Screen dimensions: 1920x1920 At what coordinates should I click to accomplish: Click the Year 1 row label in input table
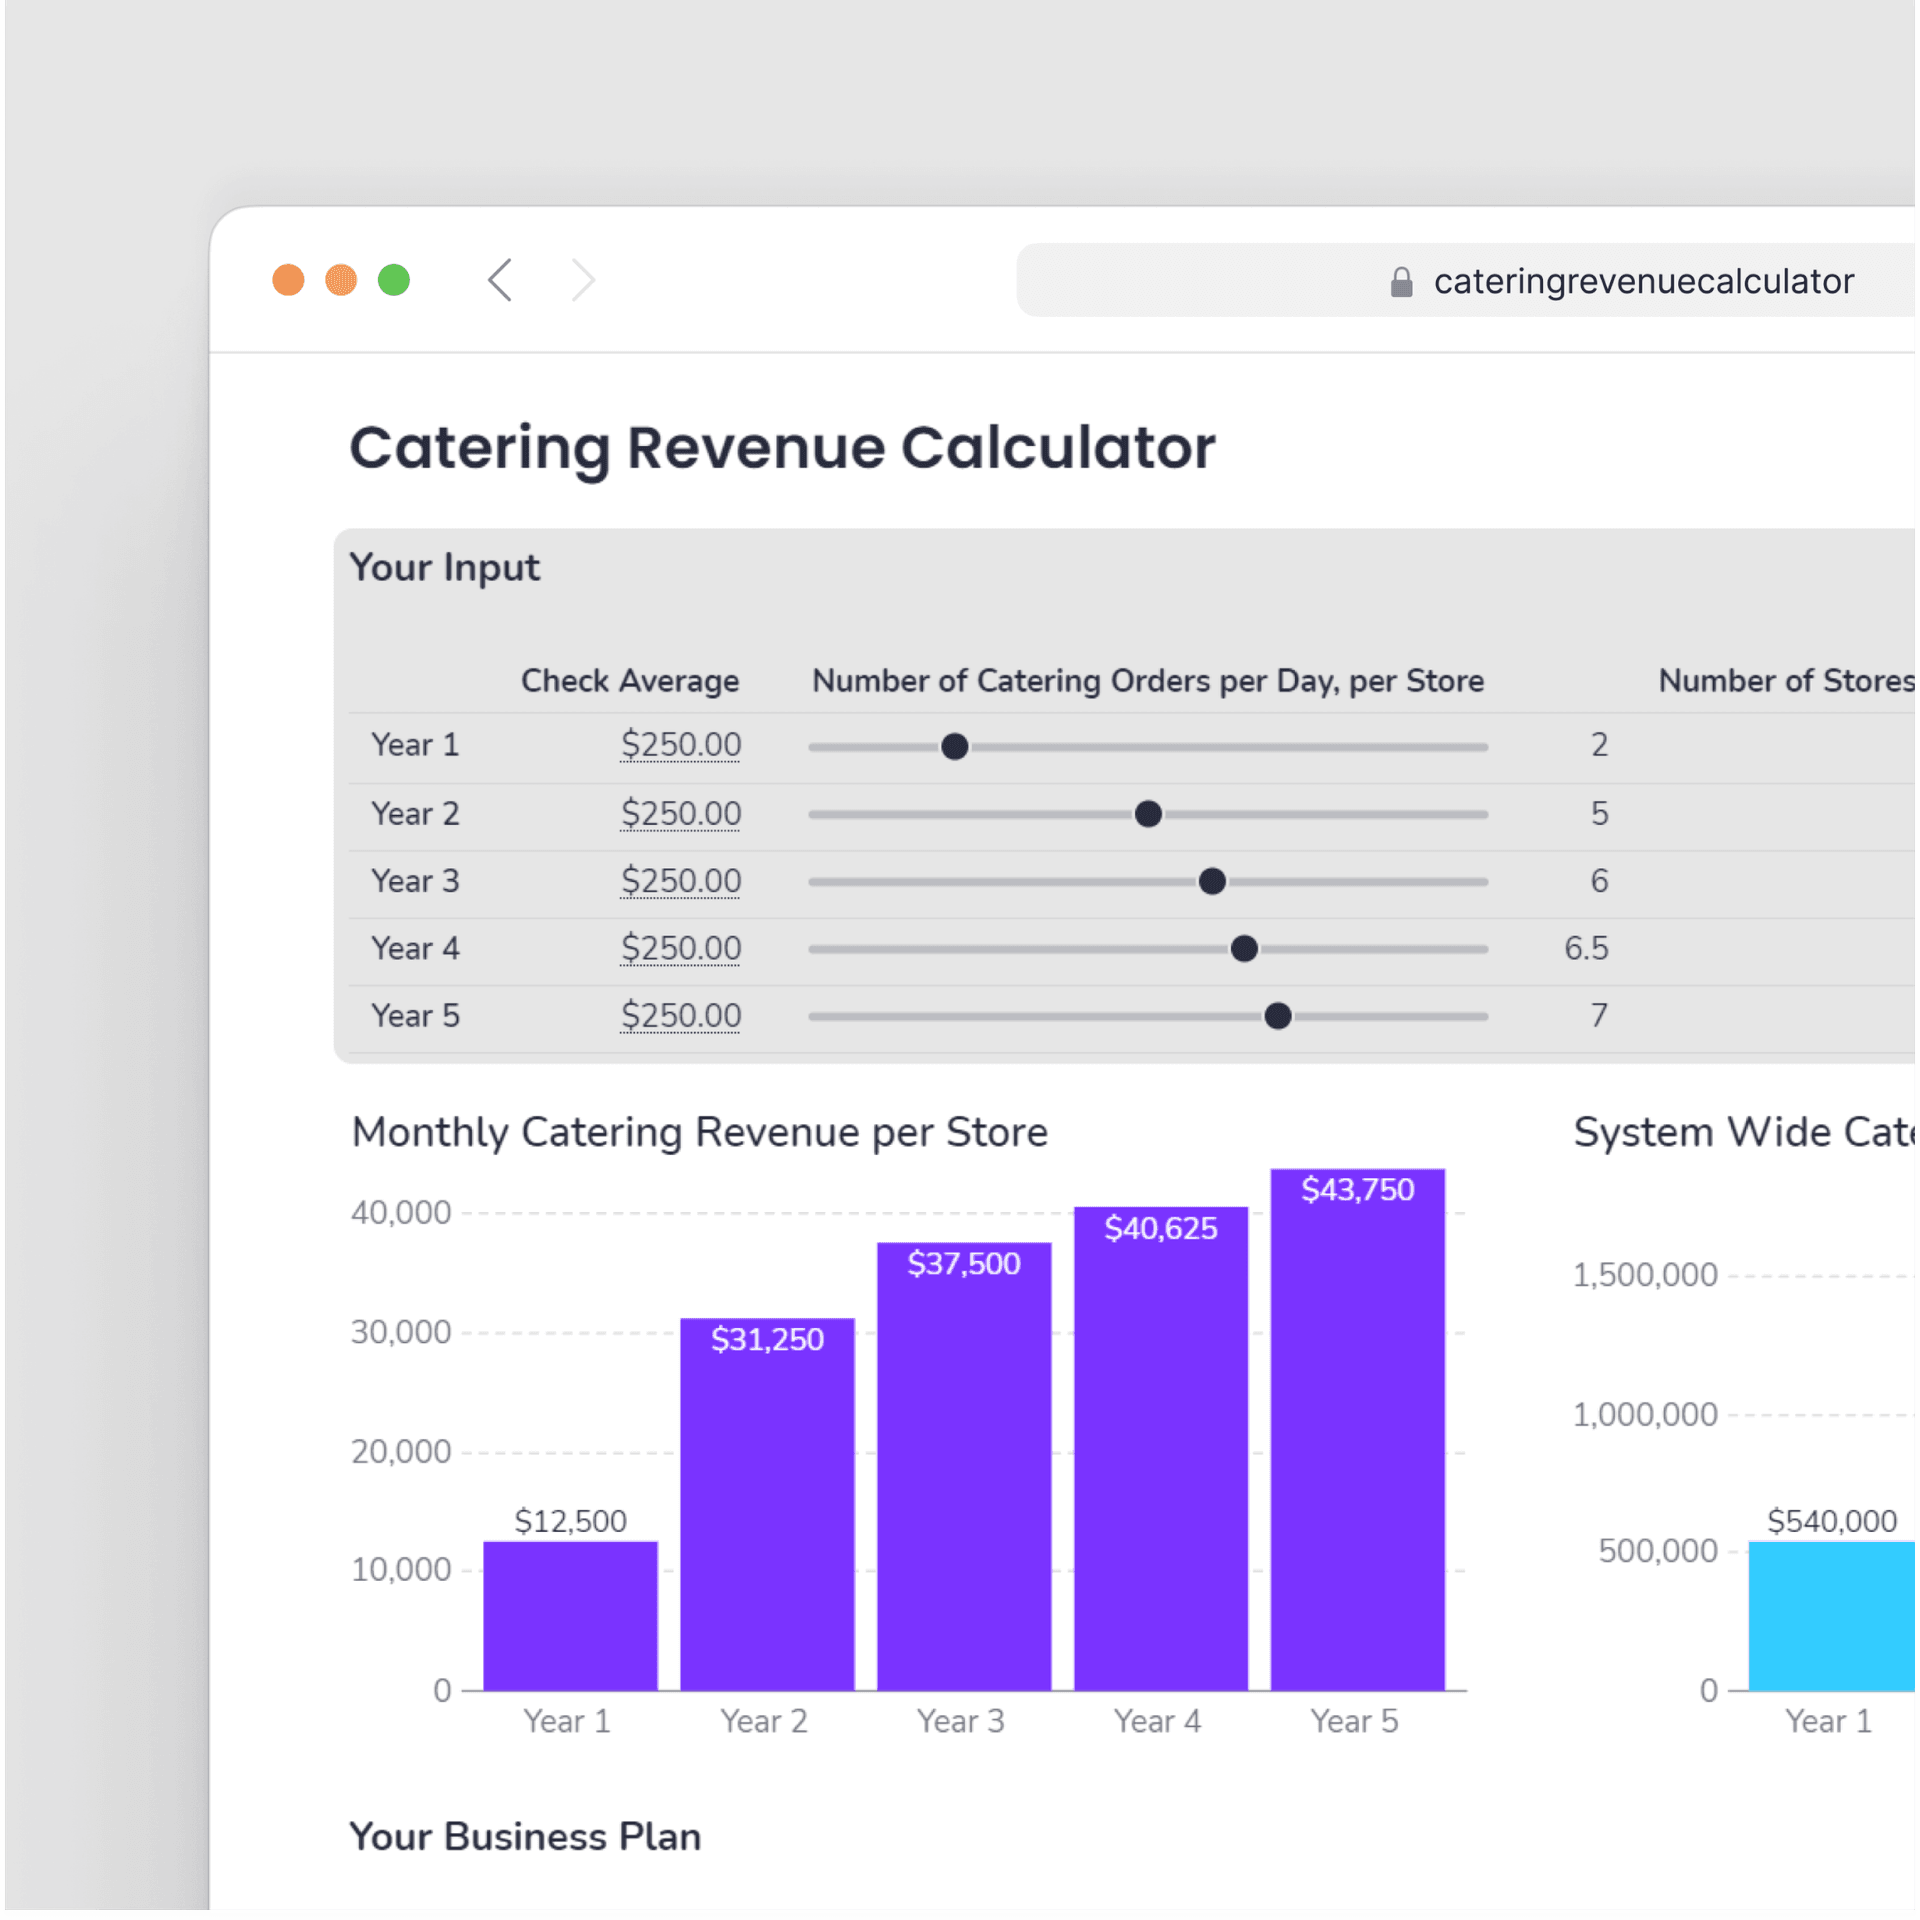416,746
